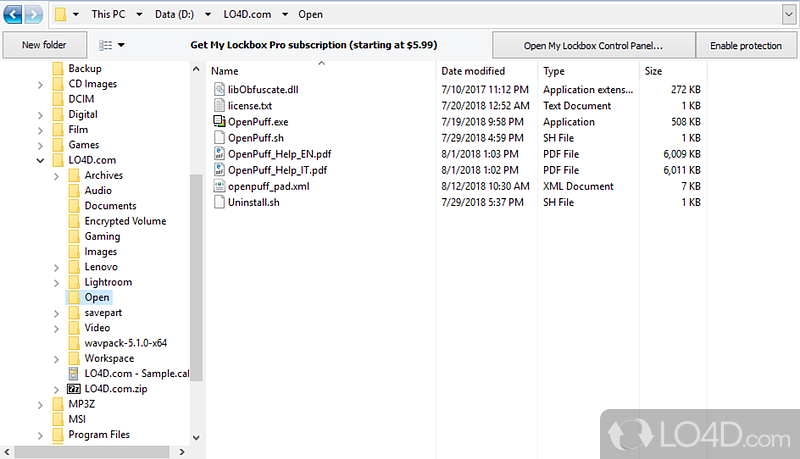This screenshot has height=459, width=800.
Task: Open the view options dropdown
Action: (112, 46)
